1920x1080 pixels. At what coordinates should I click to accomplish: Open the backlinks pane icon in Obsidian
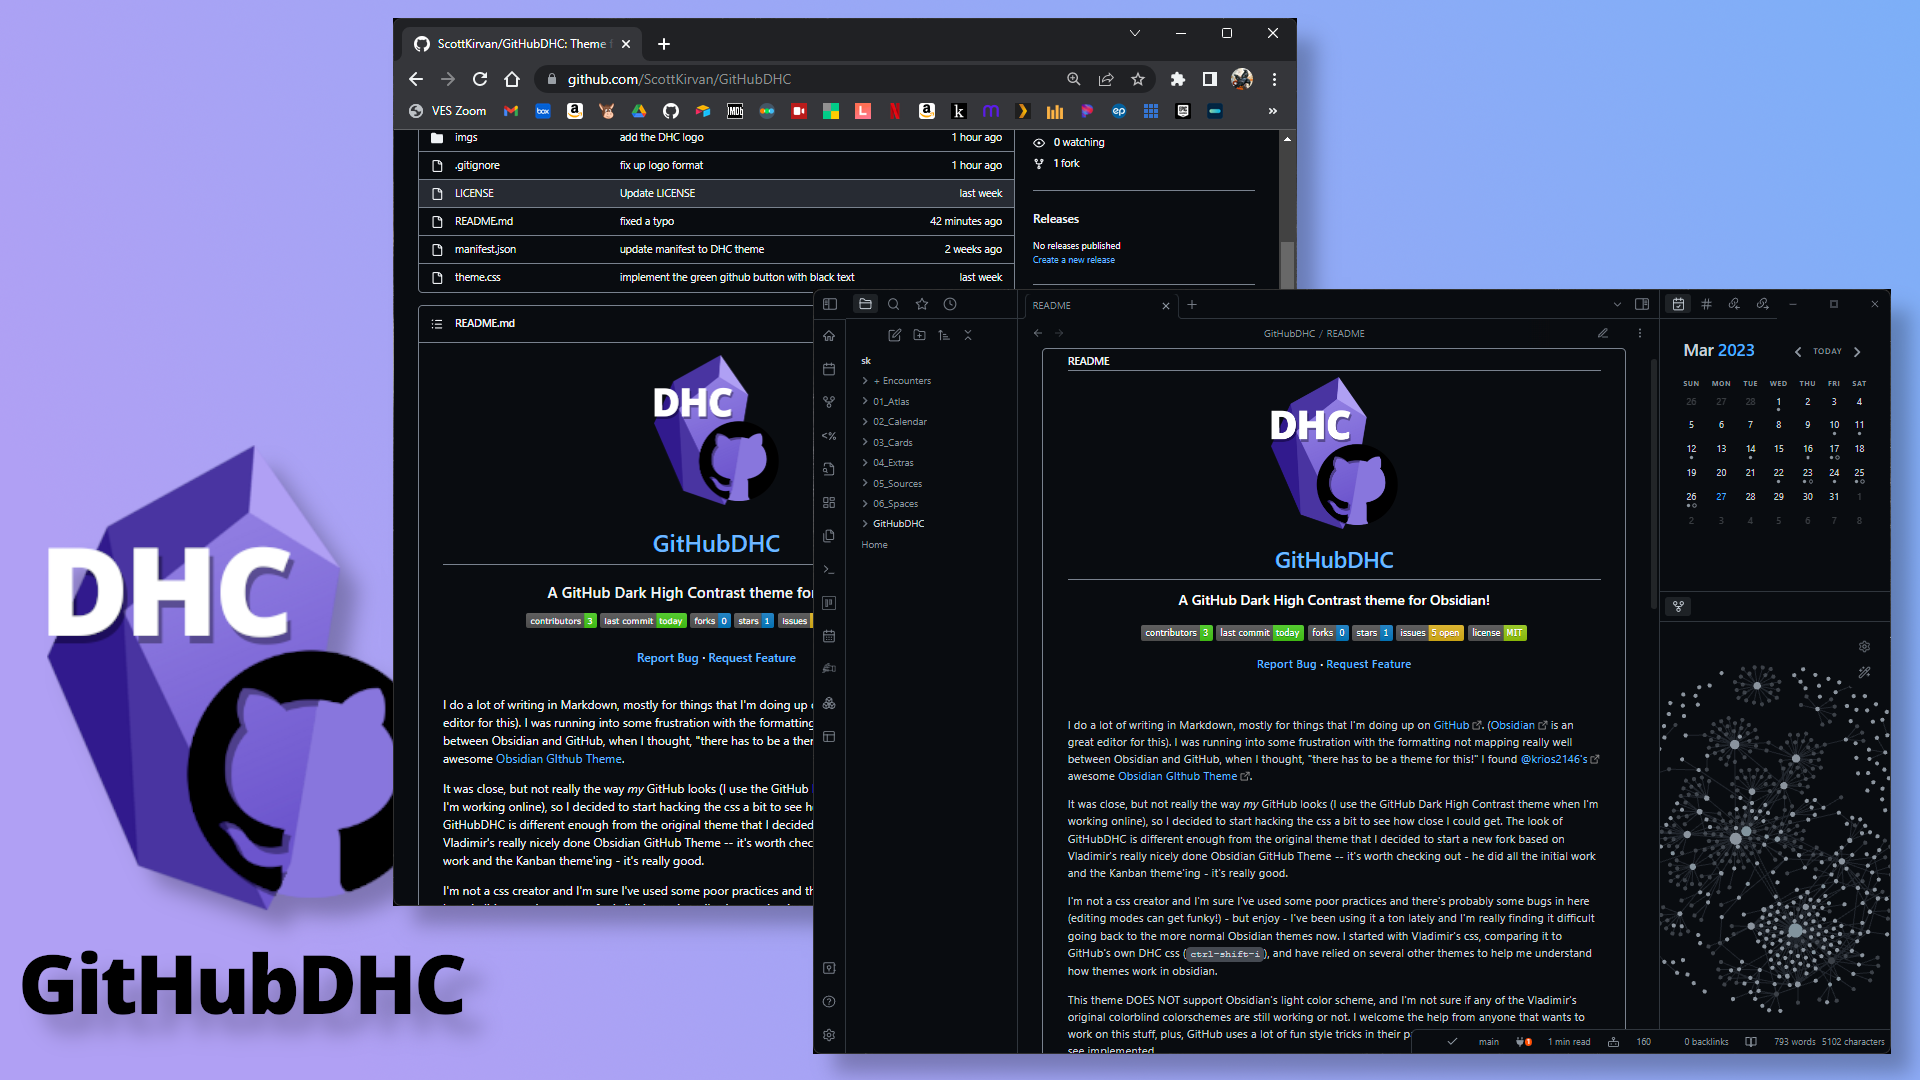[1734, 304]
